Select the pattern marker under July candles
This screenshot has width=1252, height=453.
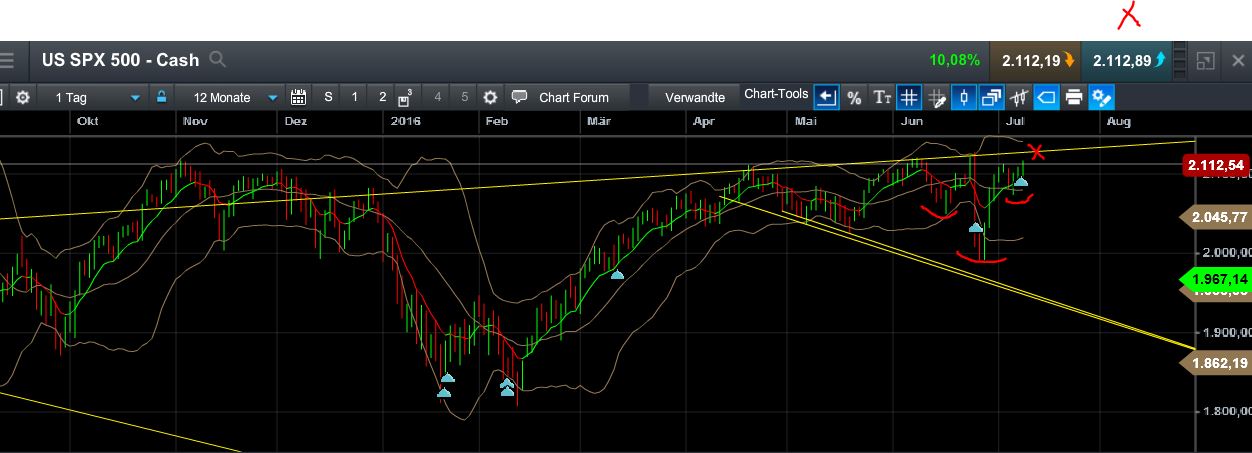click(1021, 181)
